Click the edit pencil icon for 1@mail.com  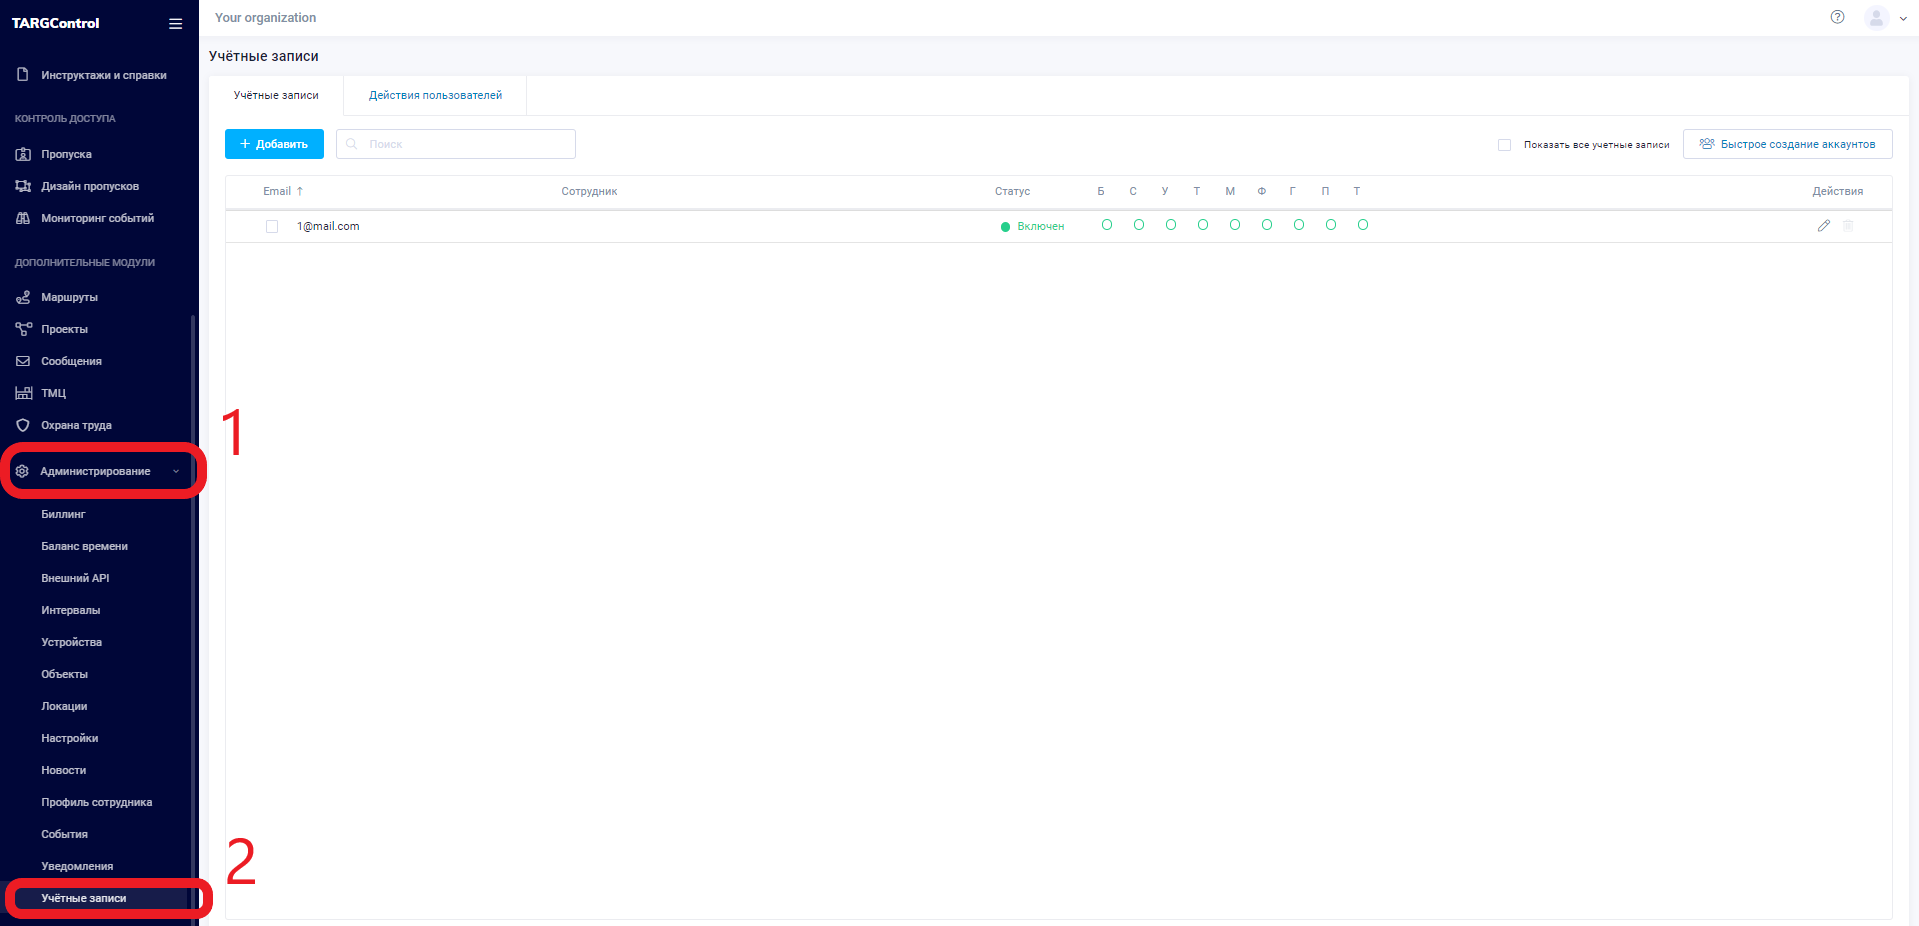(1823, 226)
